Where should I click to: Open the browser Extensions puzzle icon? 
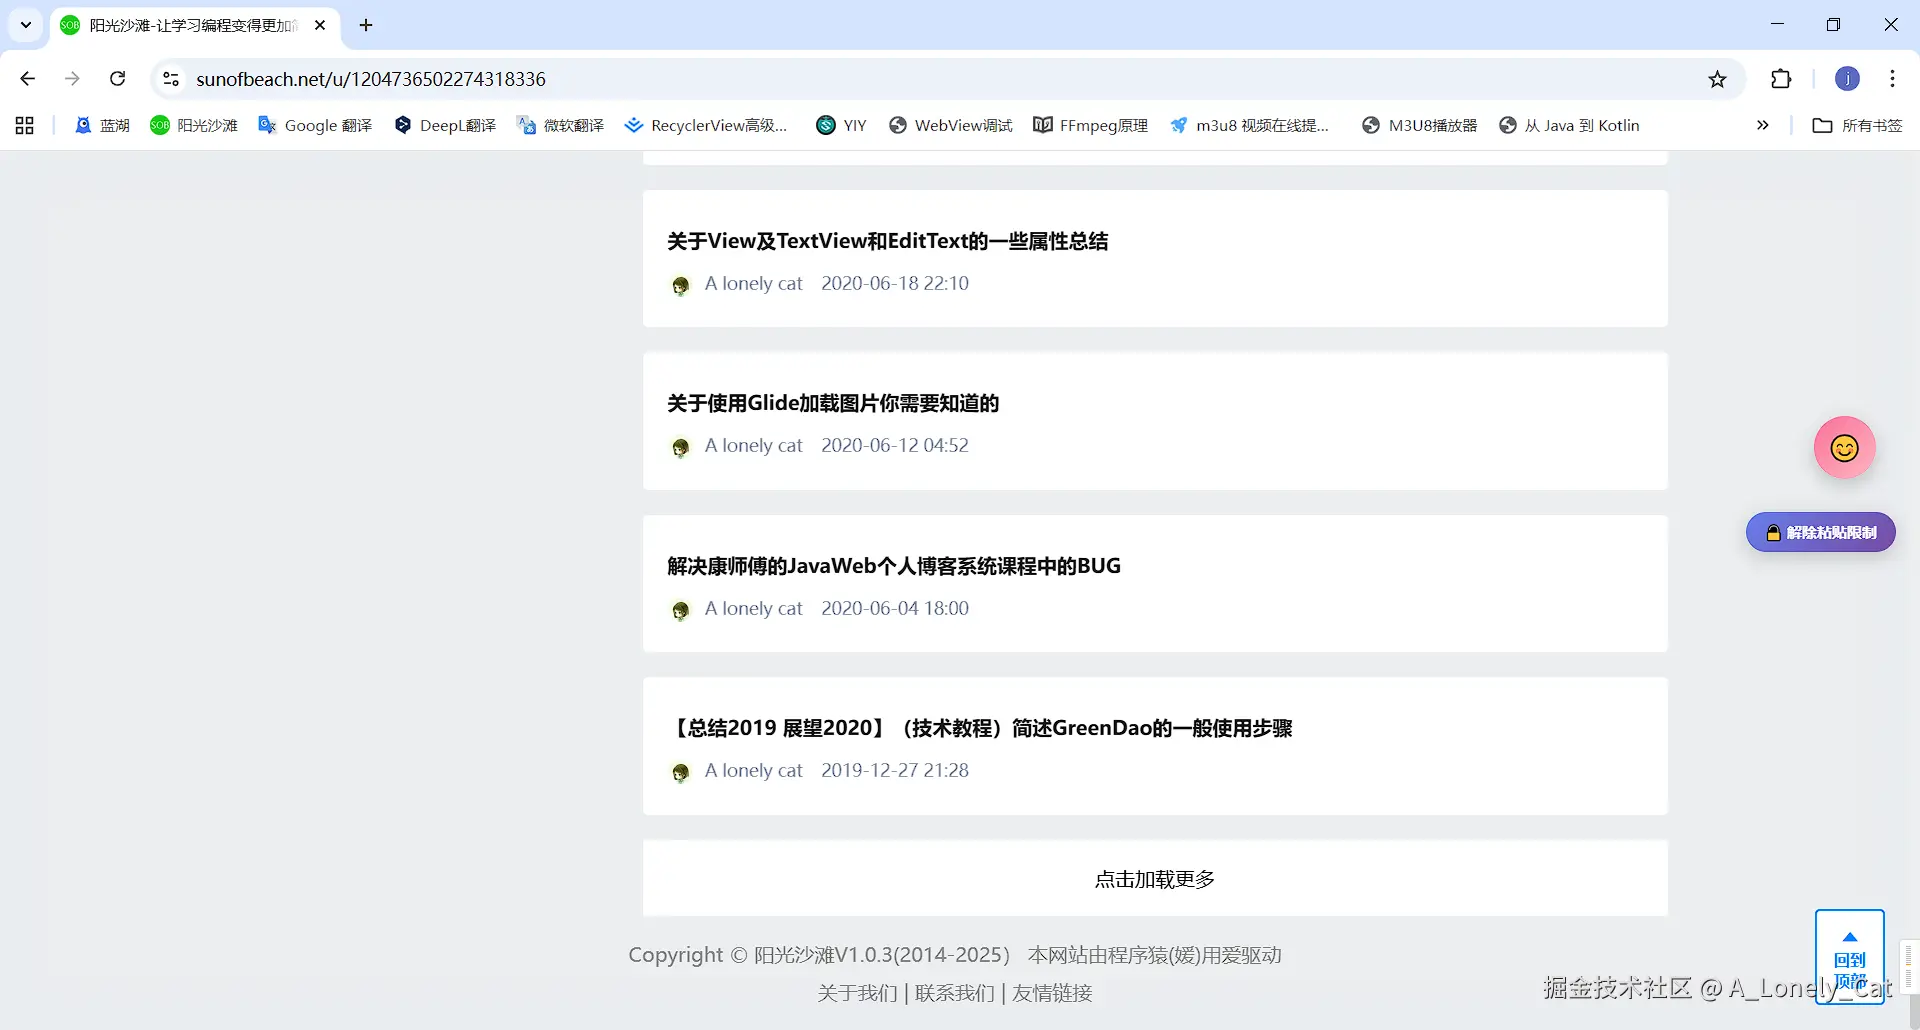[1781, 78]
